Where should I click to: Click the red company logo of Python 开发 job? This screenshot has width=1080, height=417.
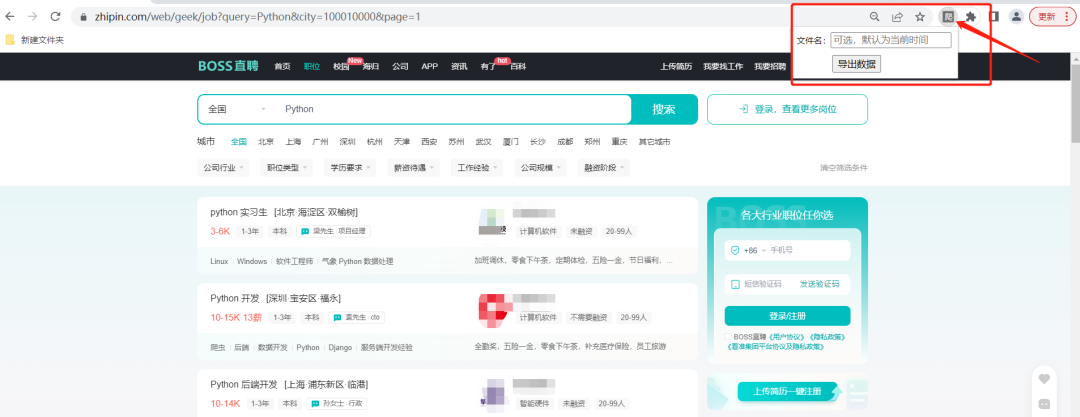(495, 311)
